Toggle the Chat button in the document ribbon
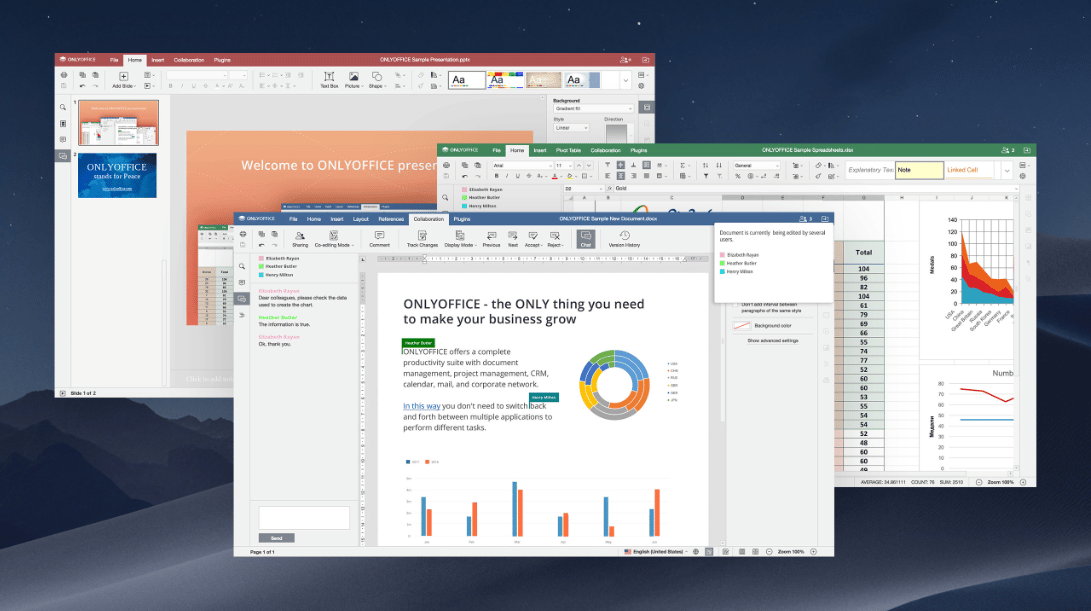The image size is (1091, 611). tap(586, 239)
